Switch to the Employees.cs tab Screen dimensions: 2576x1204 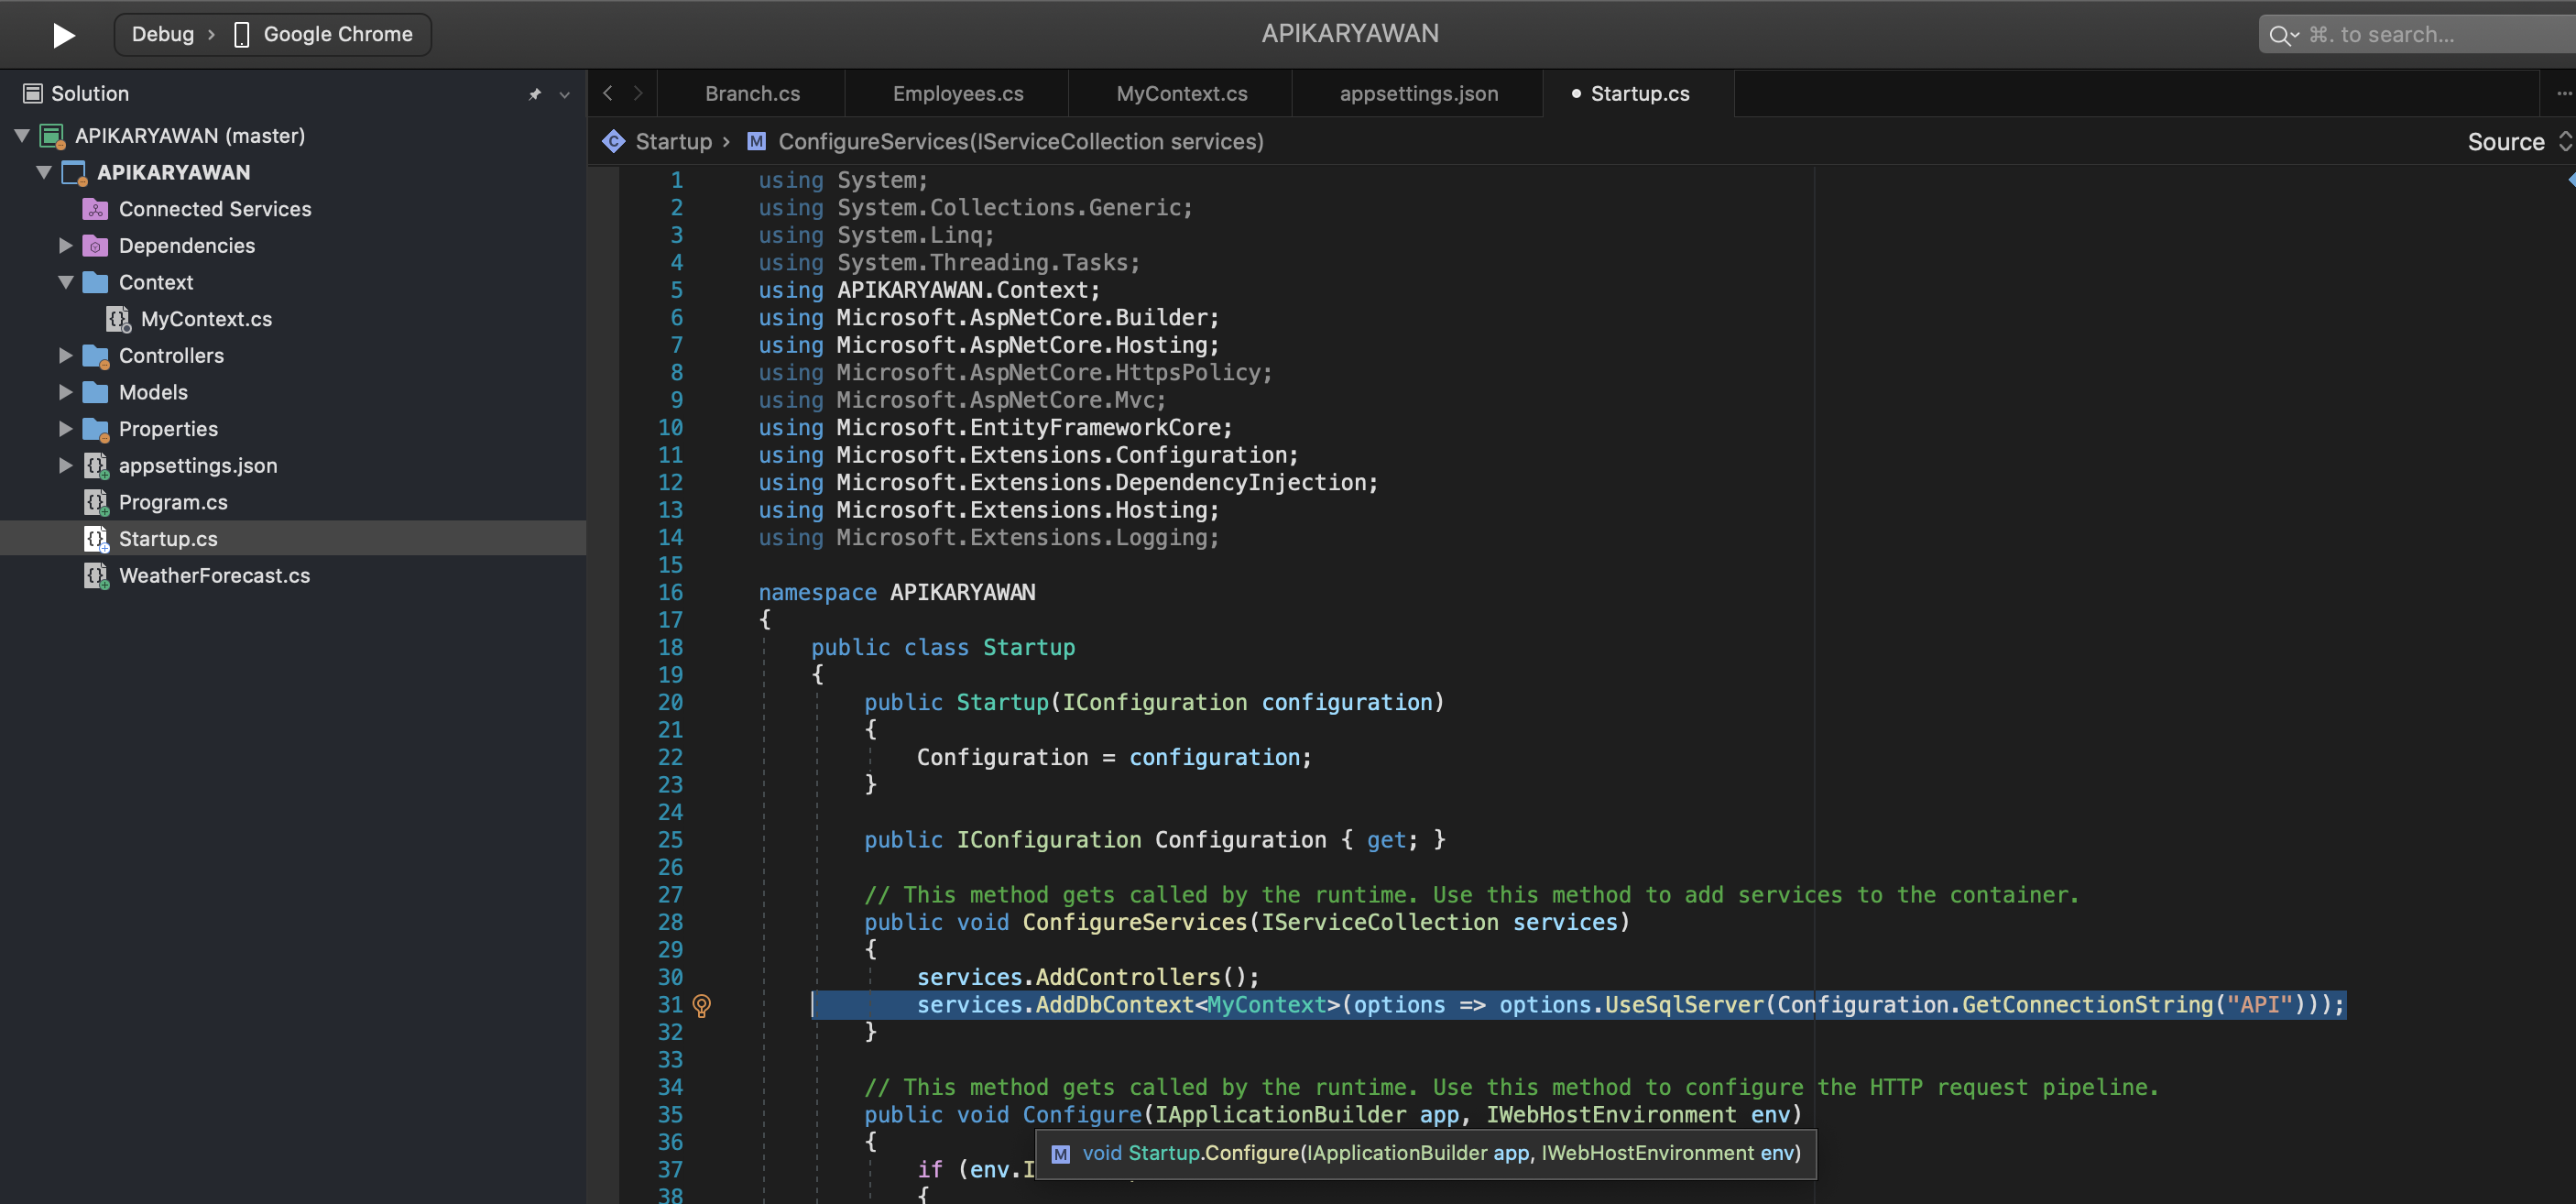pos(957,93)
